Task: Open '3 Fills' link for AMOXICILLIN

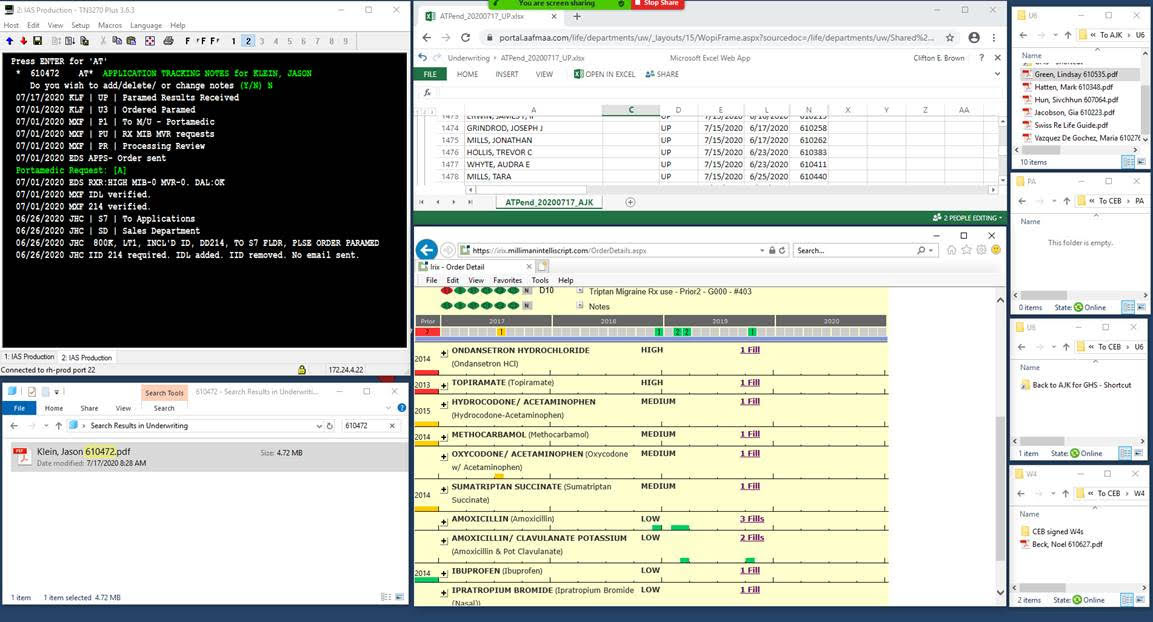Action: [752, 519]
